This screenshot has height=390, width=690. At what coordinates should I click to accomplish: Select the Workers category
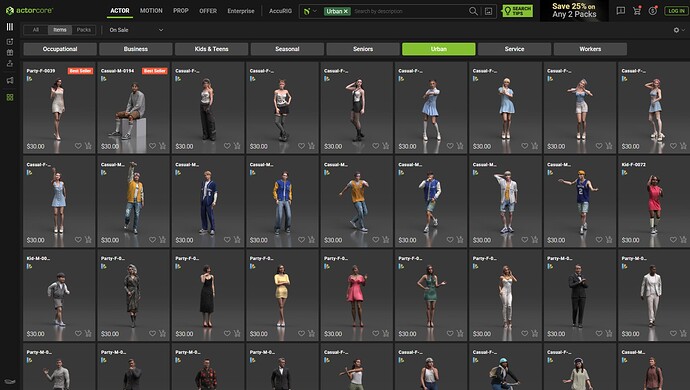(x=590, y=49)
